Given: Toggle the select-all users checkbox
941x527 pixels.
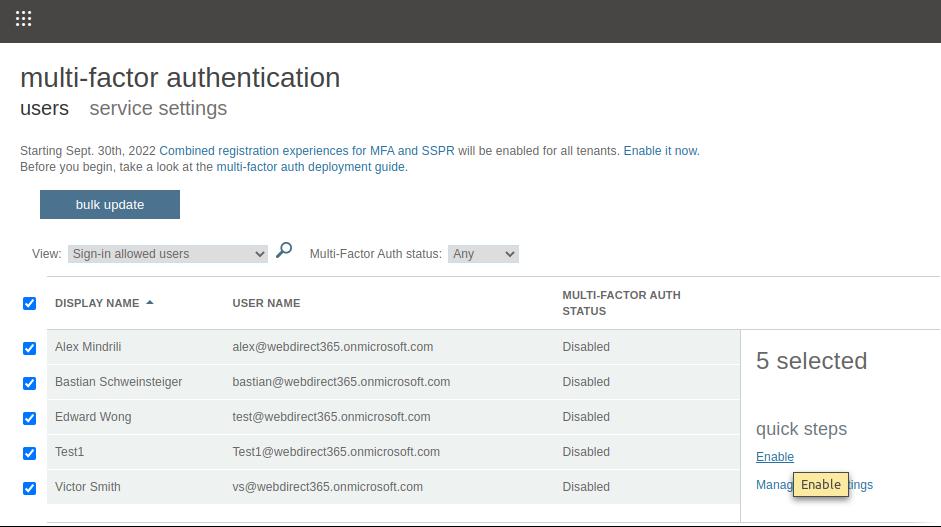Looking at the screenshot, I should pos(29,304).
